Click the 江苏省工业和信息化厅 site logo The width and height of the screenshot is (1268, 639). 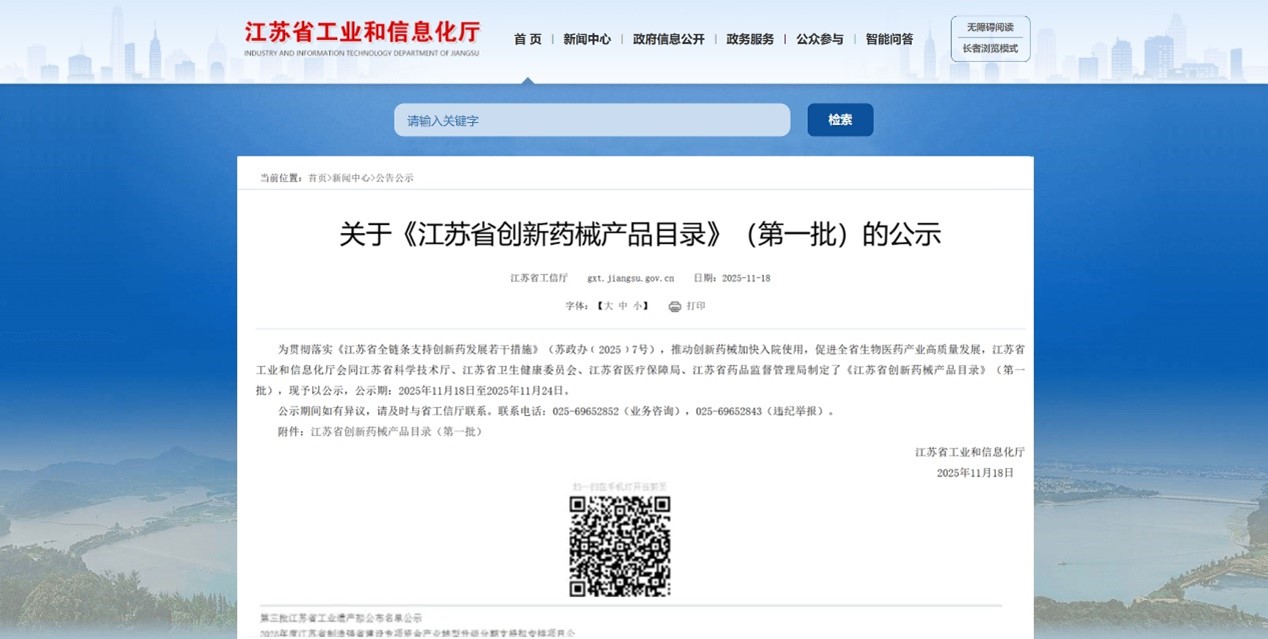(x=362, y=38)
